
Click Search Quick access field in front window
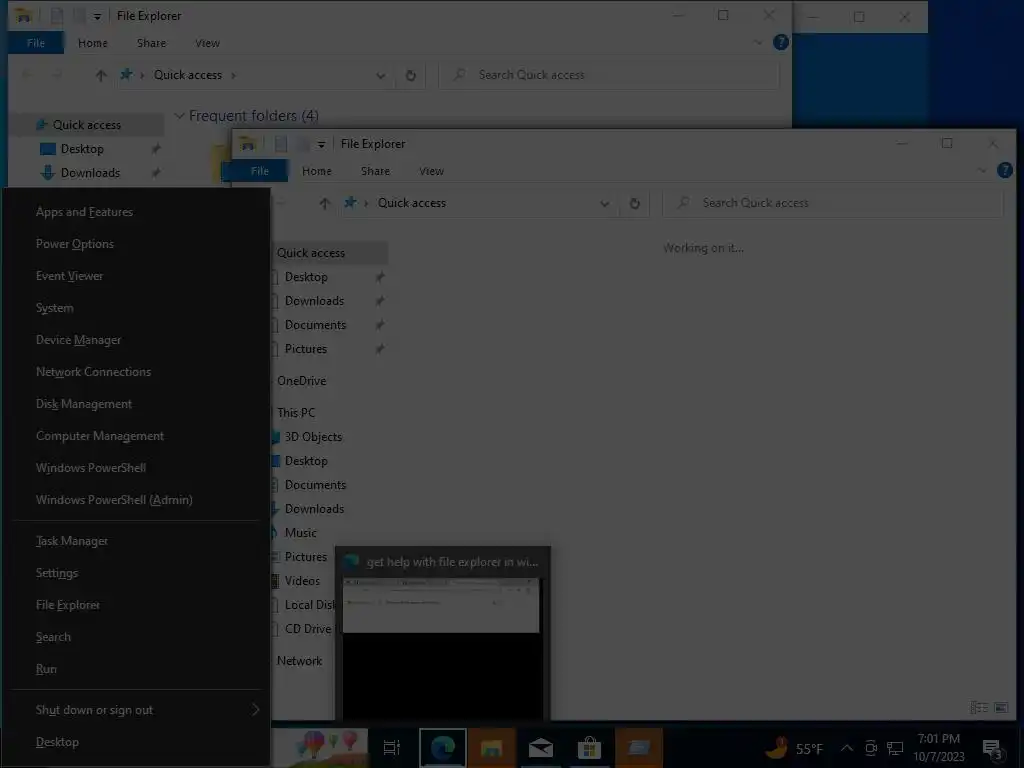833,203
